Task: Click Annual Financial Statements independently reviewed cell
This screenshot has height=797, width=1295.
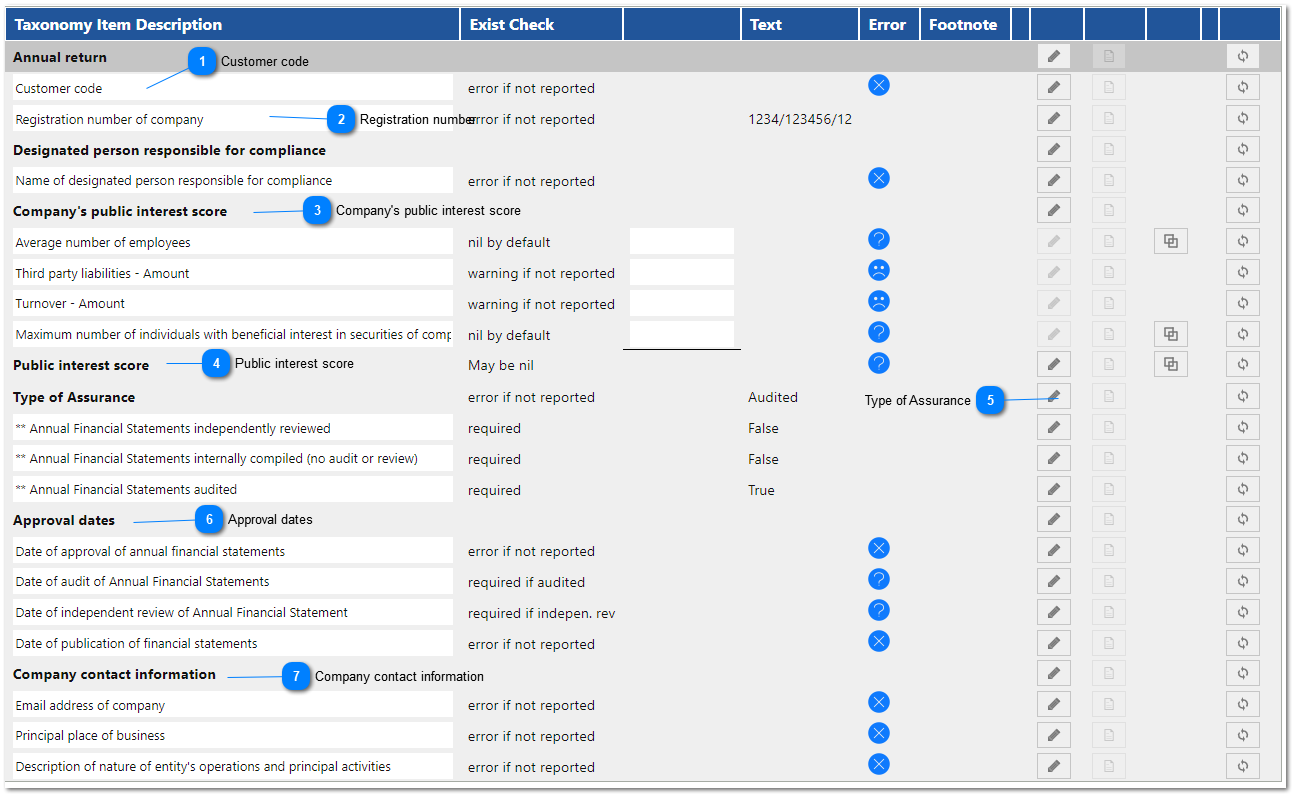Action: coord(231,428)
